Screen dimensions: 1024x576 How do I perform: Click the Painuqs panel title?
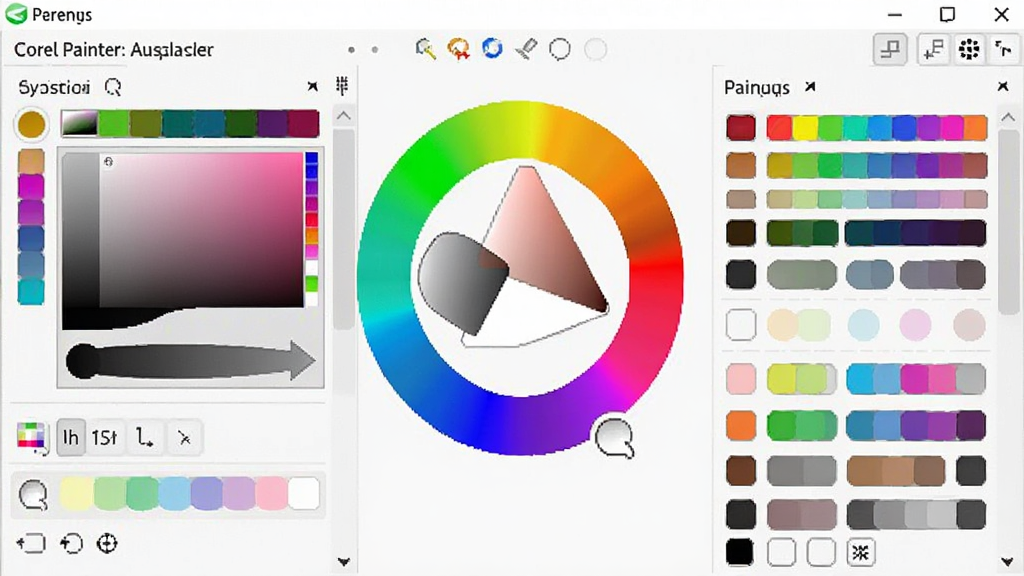pos(757,88)
